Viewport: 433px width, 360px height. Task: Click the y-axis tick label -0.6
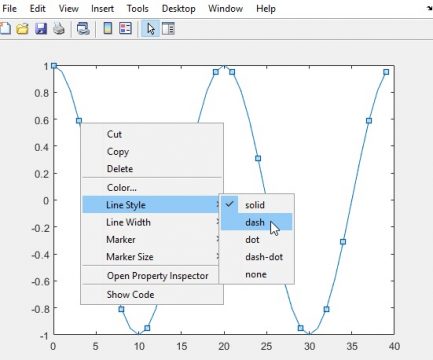point(40,282)
